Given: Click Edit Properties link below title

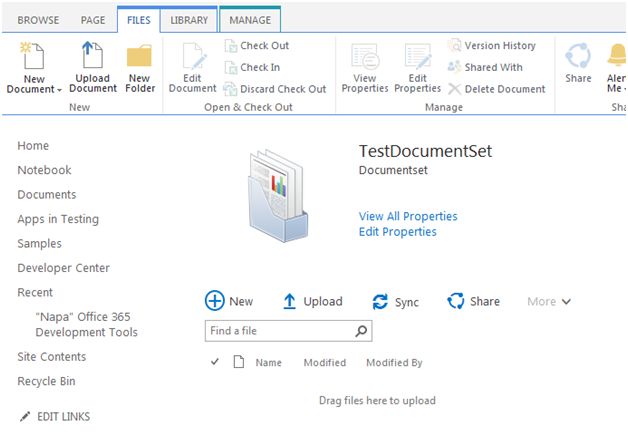Looking at the screenshot, I should (x=398, y=232).
